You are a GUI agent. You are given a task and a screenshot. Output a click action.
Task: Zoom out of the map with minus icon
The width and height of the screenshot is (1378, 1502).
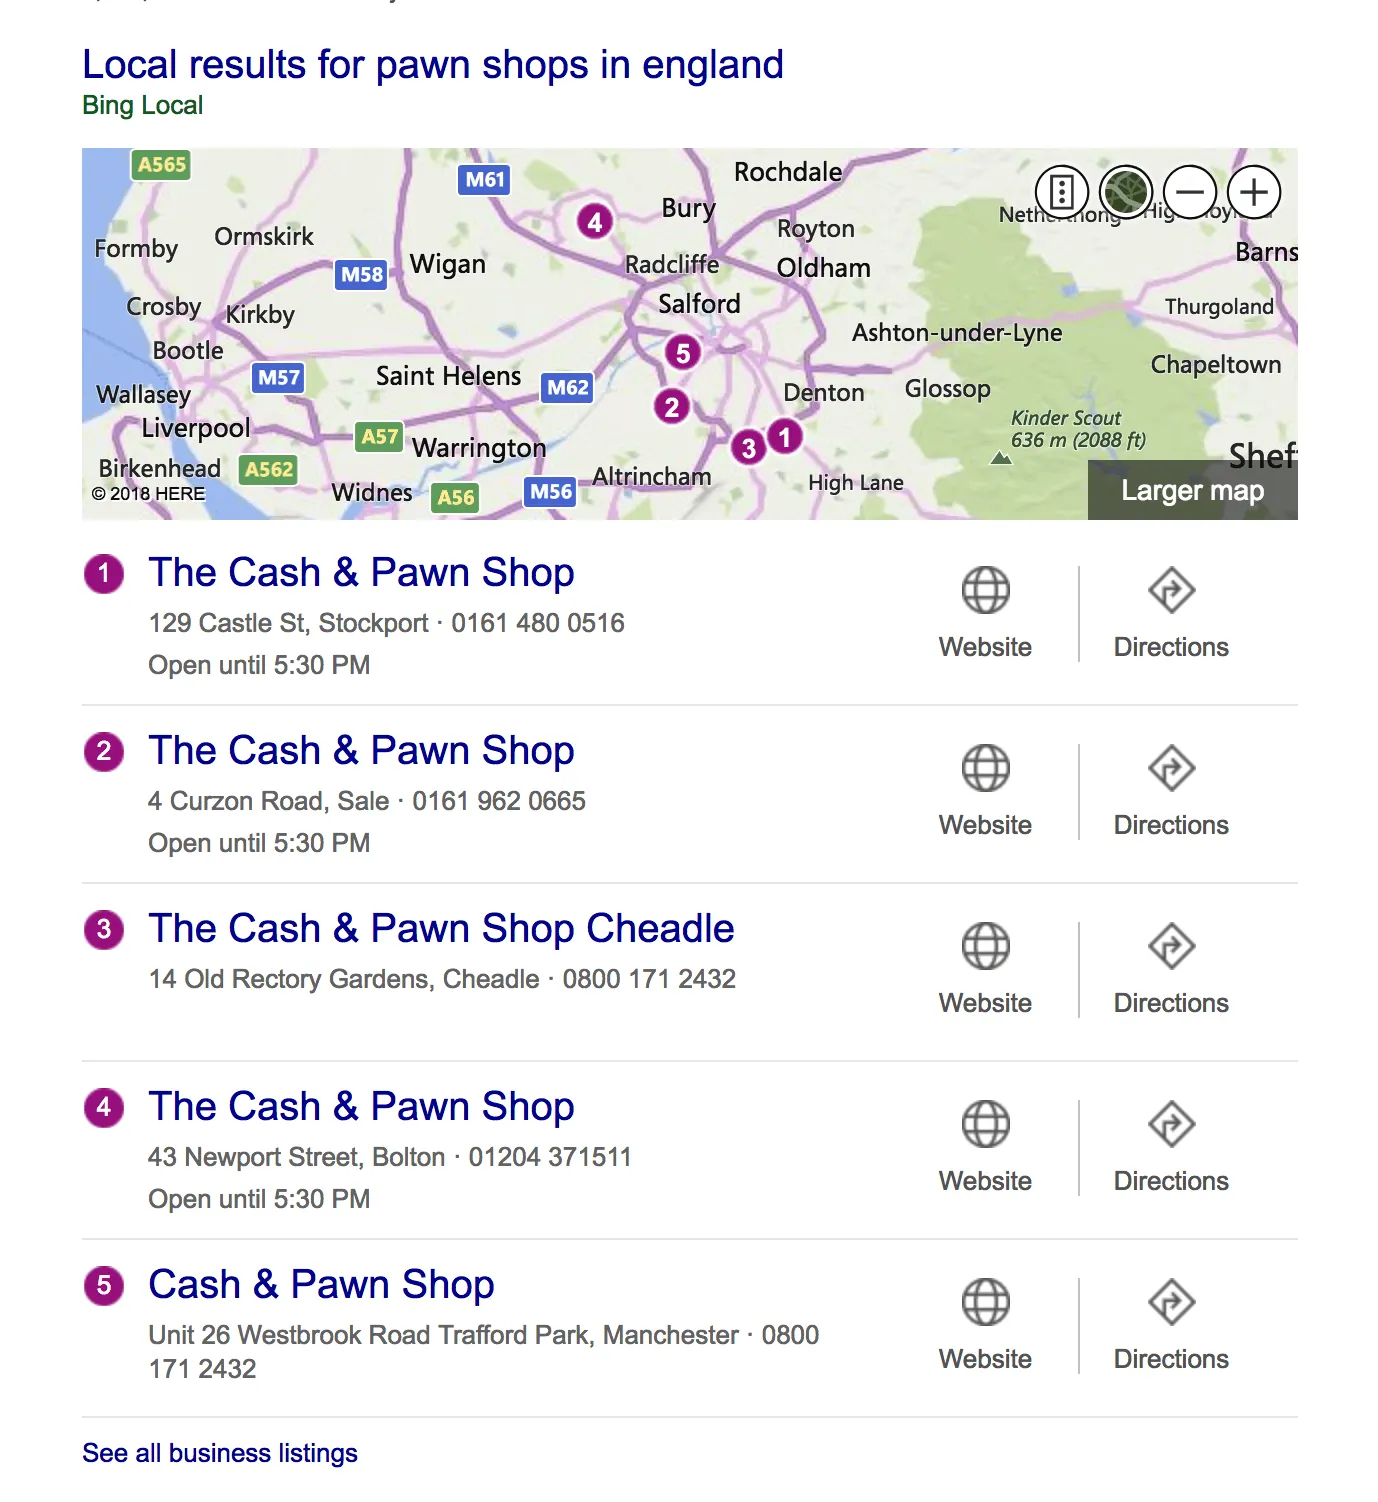1189,192
